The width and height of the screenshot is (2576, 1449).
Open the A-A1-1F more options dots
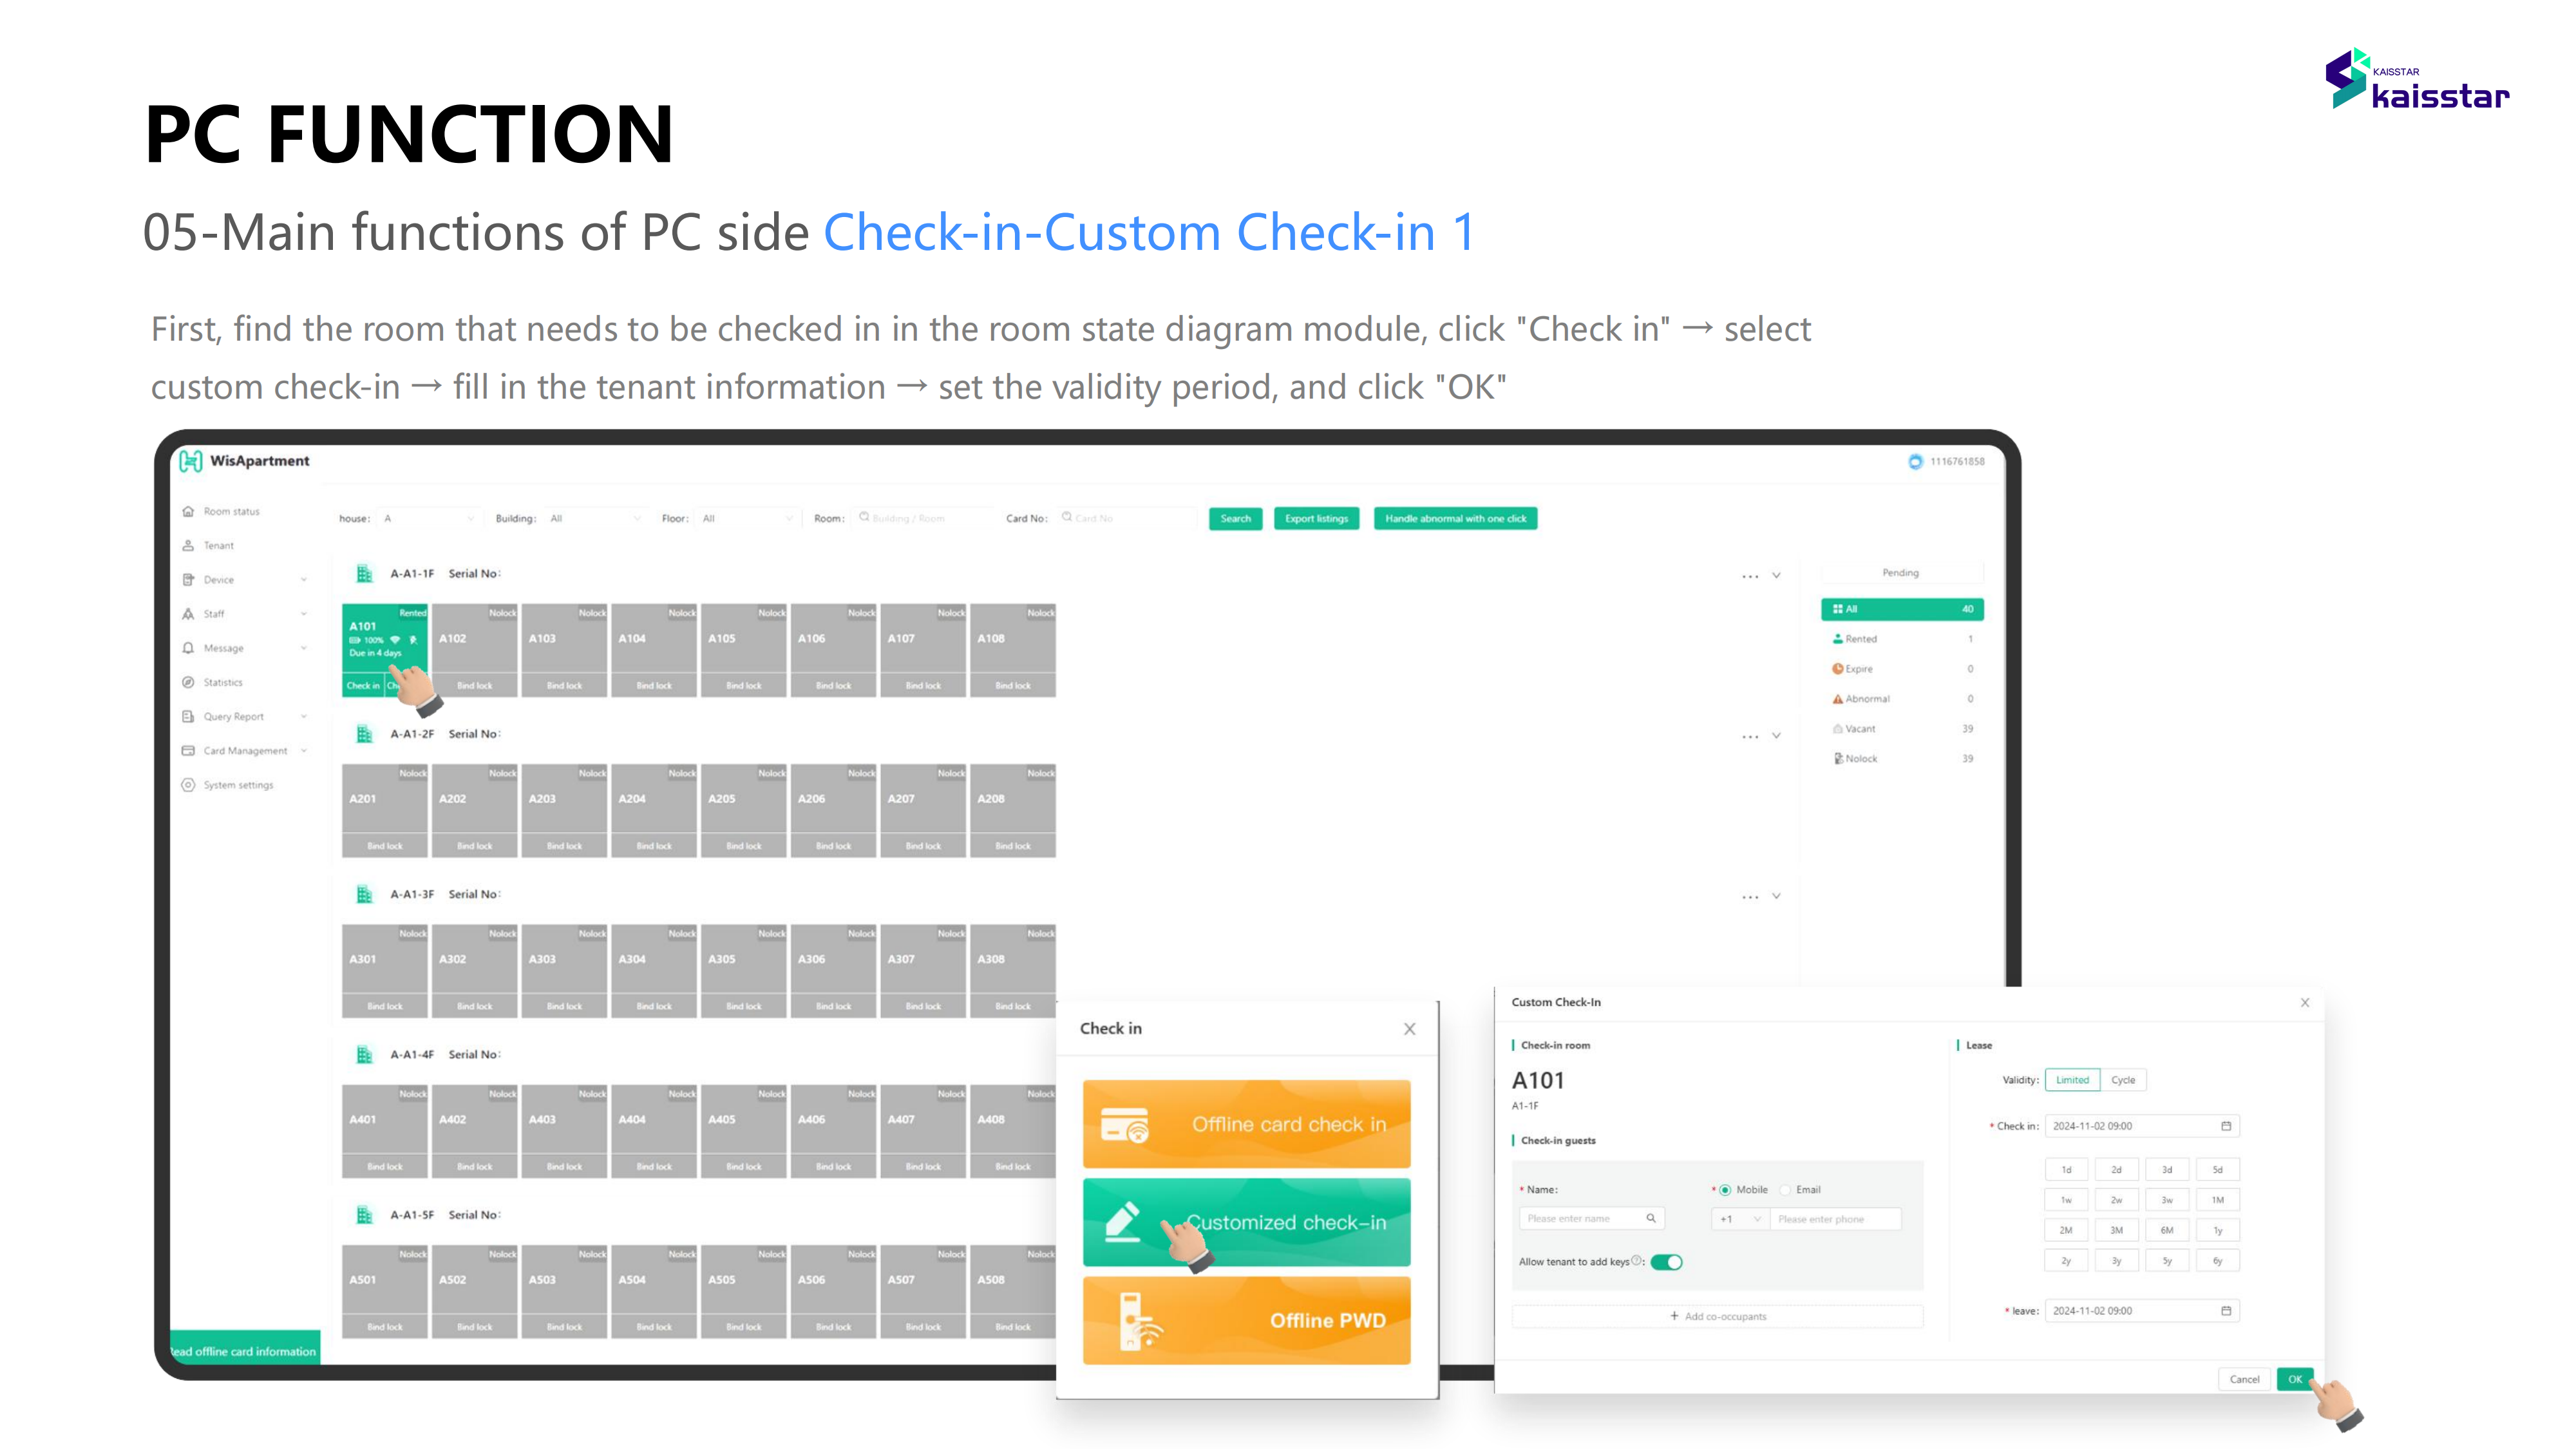click(1750, 576)
